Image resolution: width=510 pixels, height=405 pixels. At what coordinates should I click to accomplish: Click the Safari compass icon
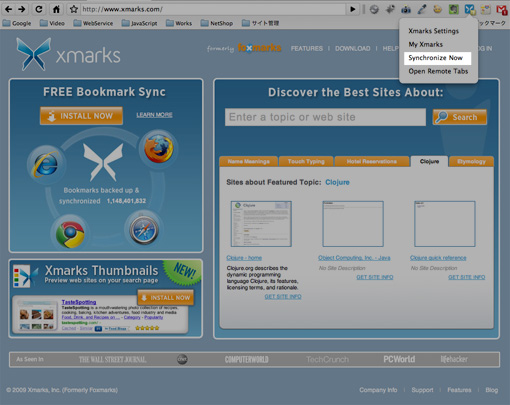pyautogui.click(x=144, y=230)
